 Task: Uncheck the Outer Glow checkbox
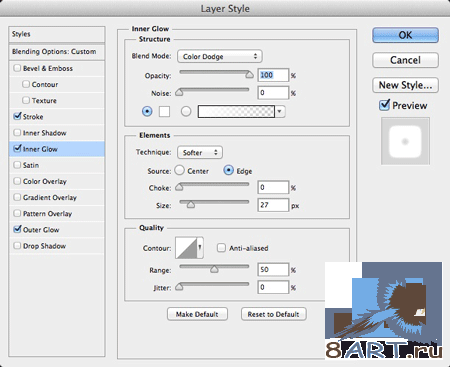[x=17, y=229]
